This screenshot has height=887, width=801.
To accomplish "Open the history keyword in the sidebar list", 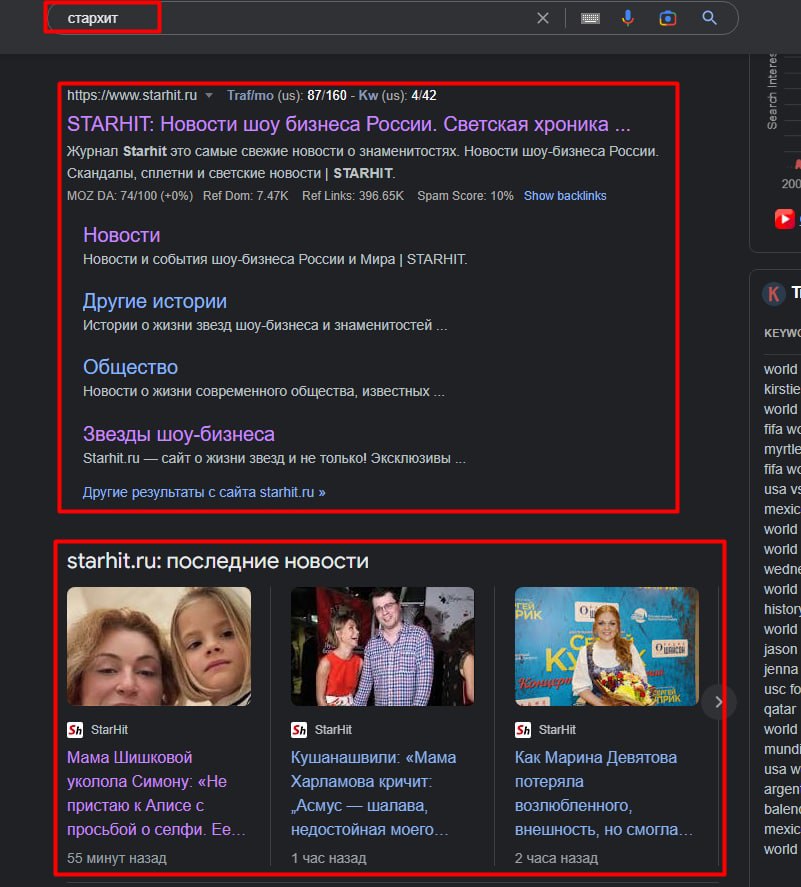I will (782, 609).
